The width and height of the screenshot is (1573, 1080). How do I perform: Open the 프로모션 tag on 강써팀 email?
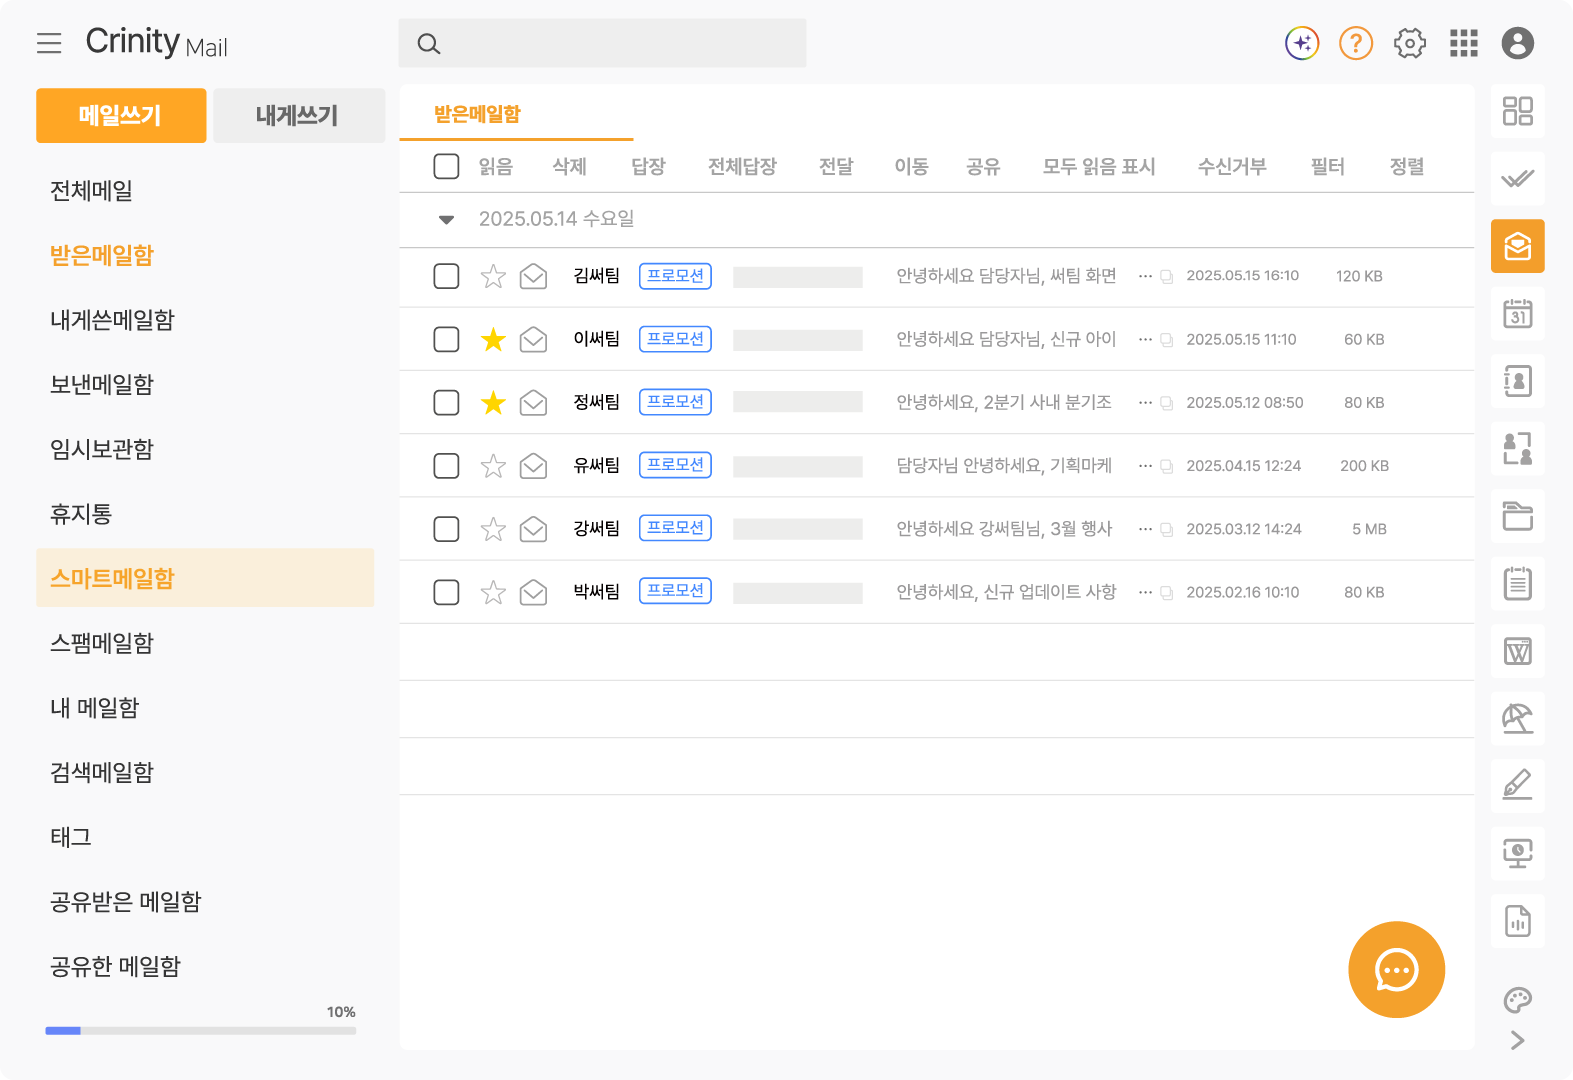[x=675, y=528]
